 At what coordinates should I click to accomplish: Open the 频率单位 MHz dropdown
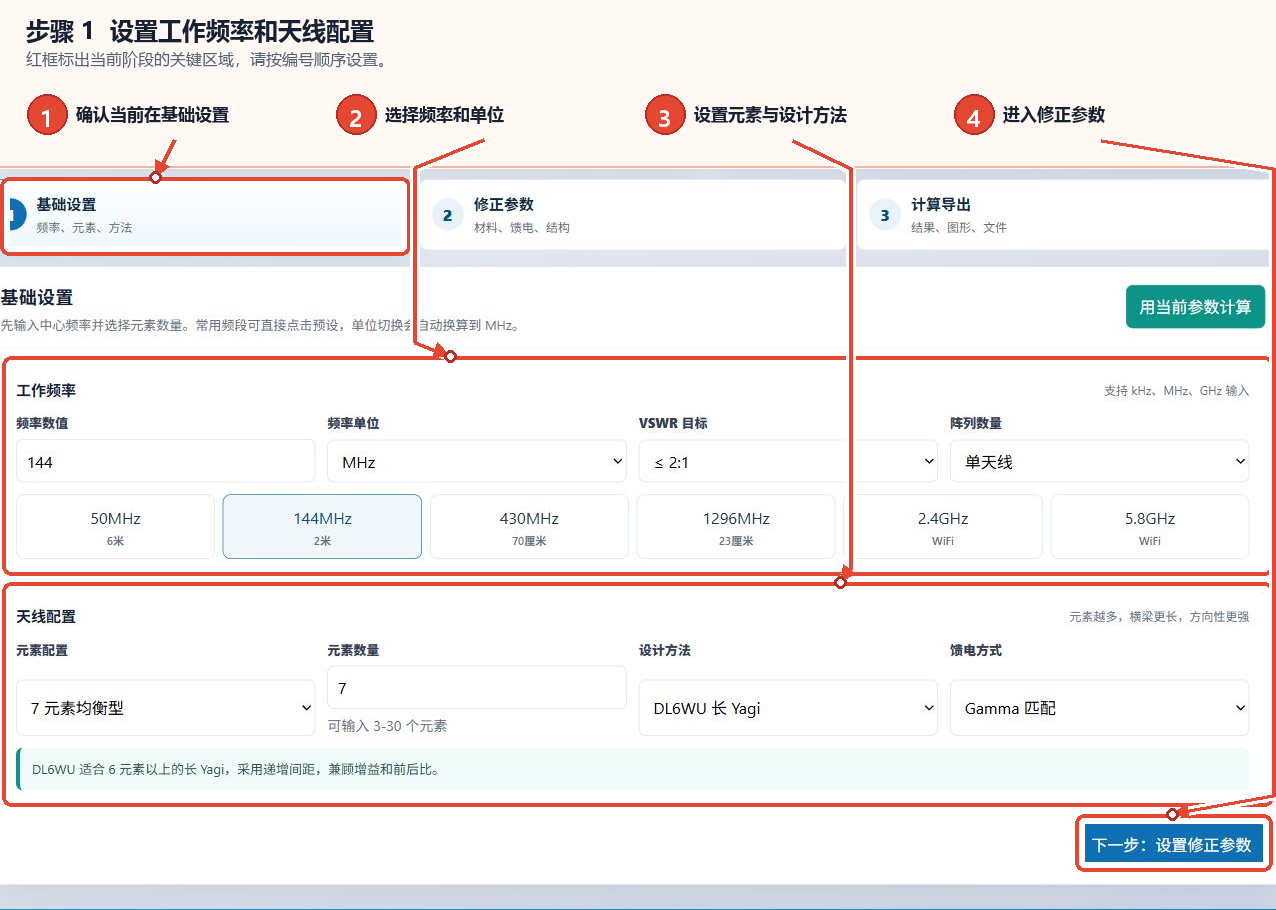[x=477, y=462]
